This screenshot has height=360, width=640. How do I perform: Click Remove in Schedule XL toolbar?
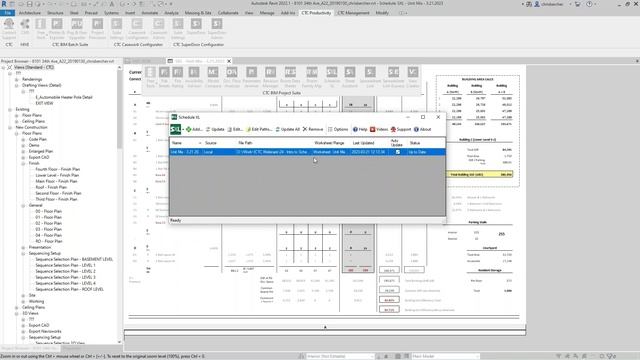point(313,129)
